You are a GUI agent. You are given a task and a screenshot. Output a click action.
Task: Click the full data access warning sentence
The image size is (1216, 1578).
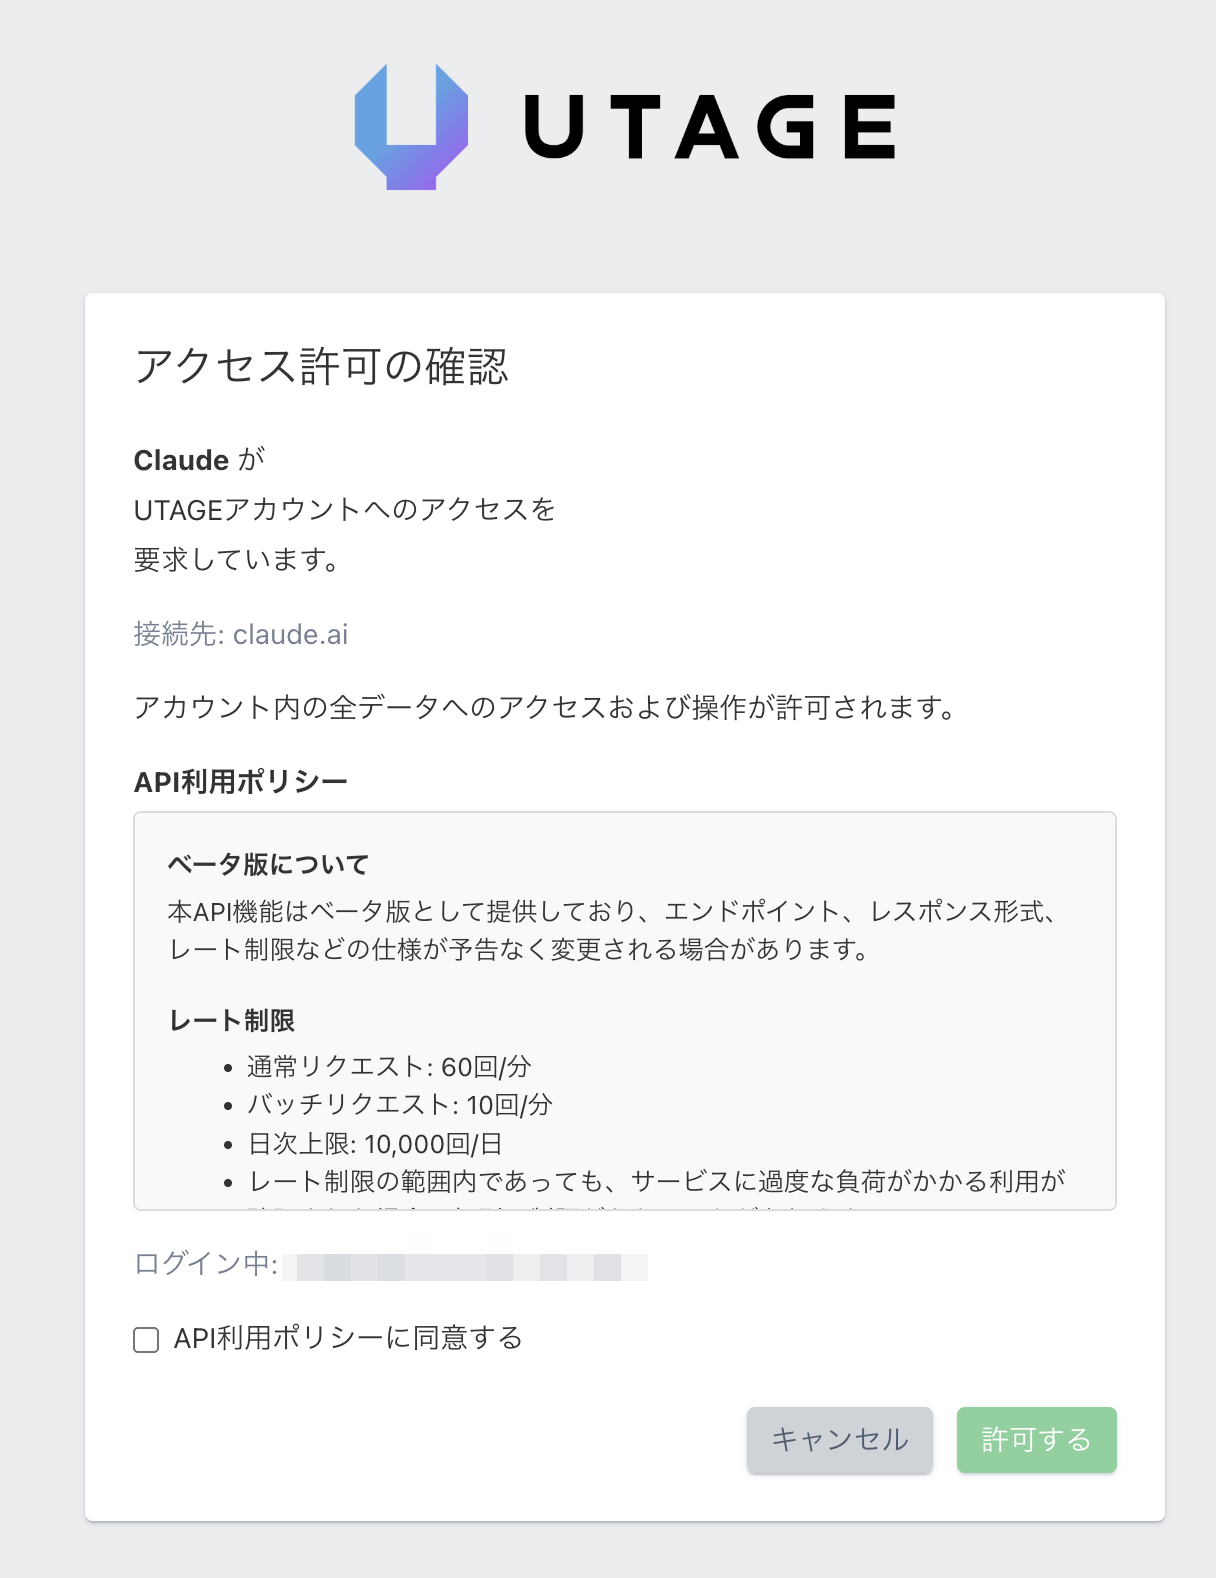[546, 708]
